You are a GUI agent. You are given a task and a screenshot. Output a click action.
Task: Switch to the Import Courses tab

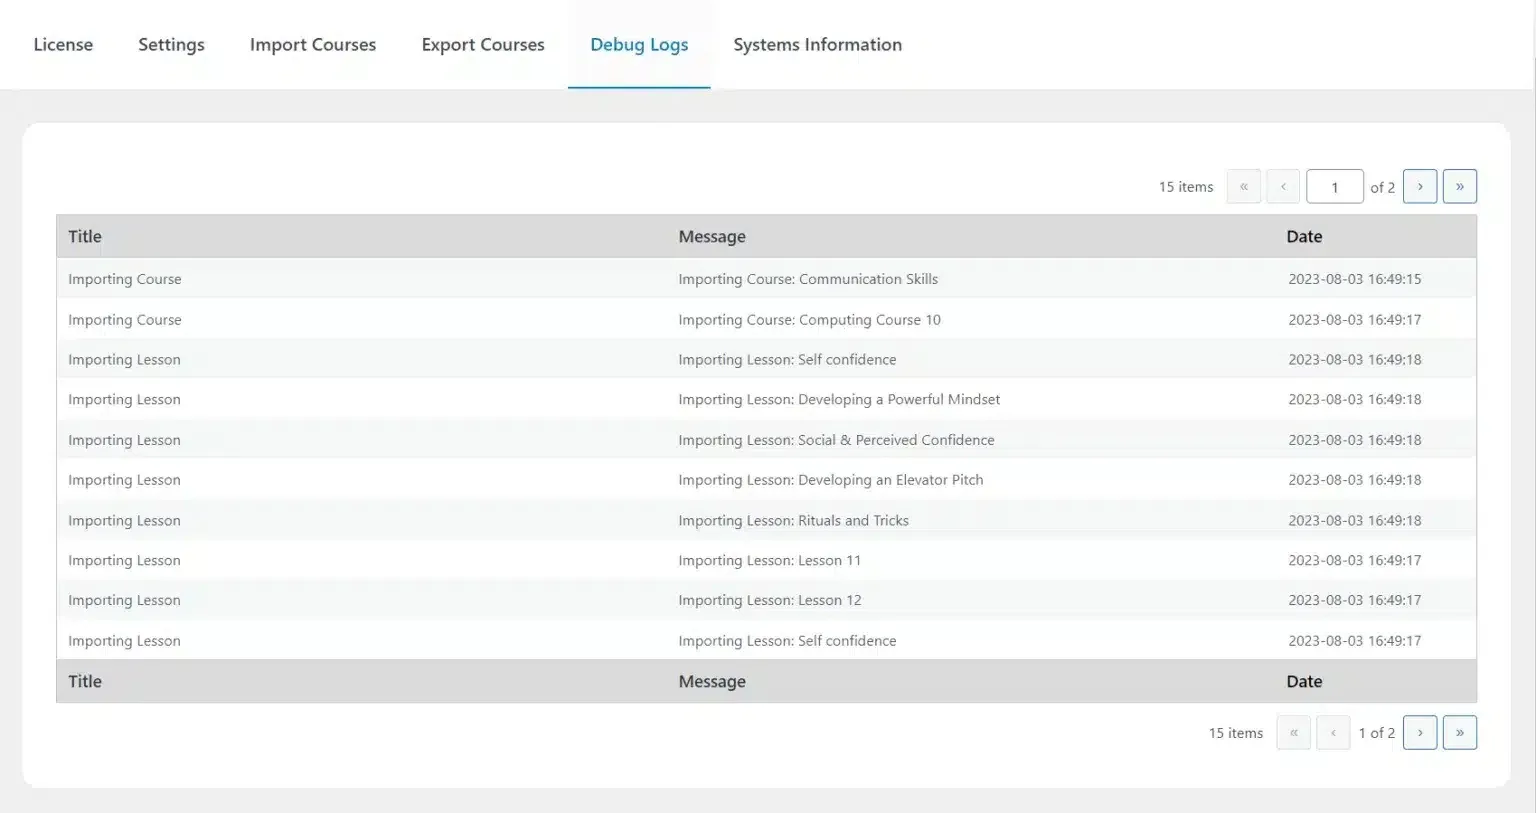click(x=312, y=44)
